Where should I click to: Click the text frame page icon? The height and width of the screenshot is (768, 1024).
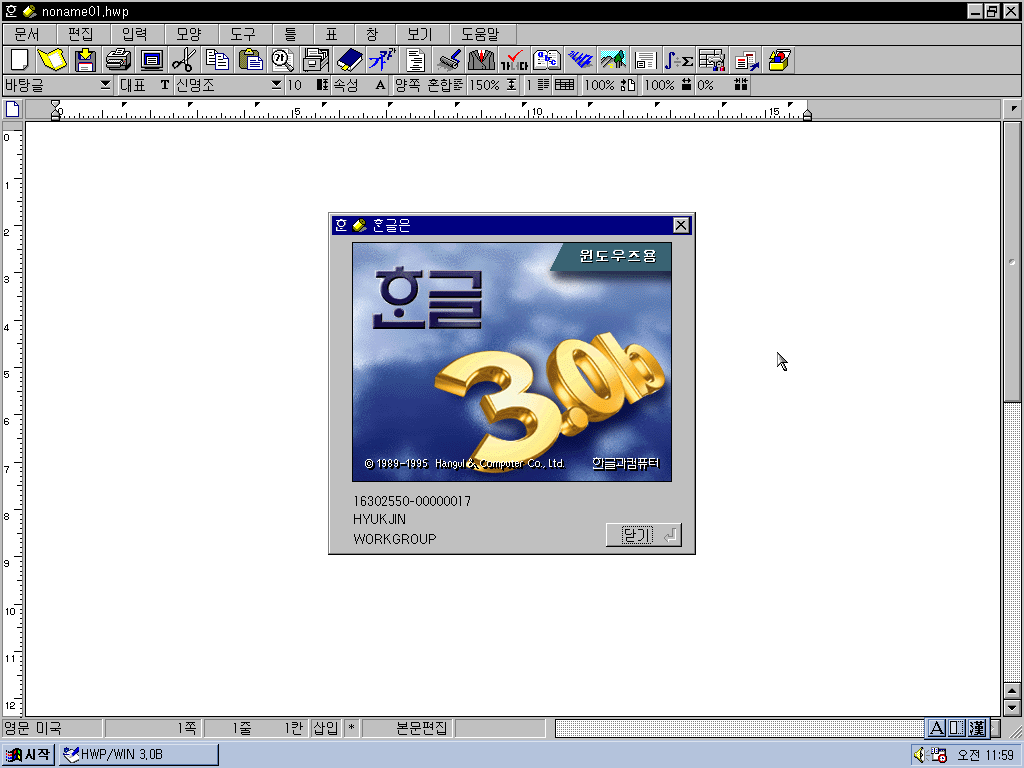pos(645,60)
